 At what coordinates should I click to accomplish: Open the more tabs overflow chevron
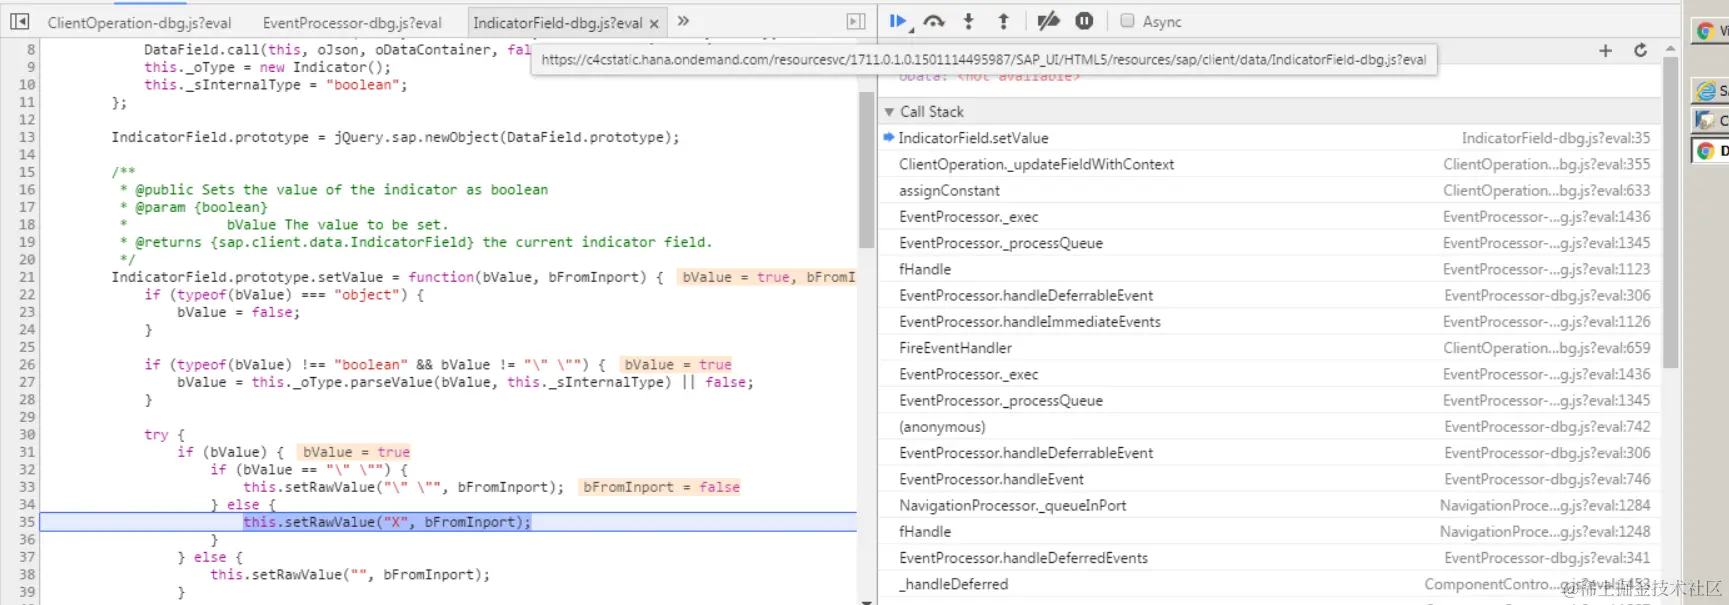pyautogui.click(x=683, y=21)
